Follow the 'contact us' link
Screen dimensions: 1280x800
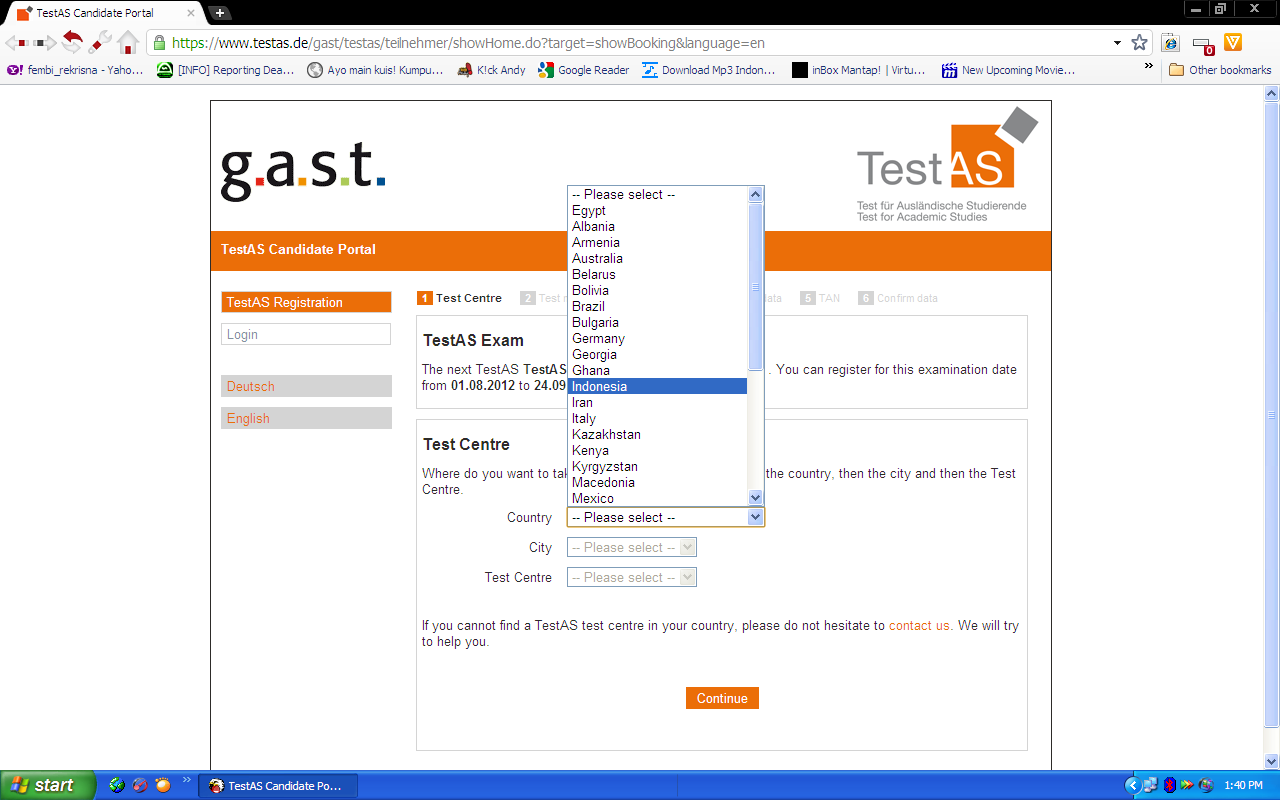(920, 626)
